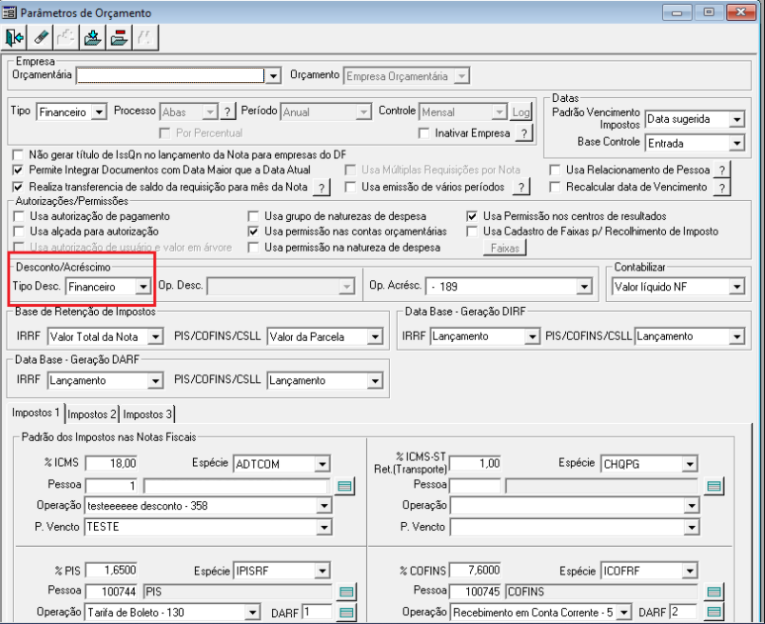Image resolution: width=765 pixels, height=624 pixels.
Task: Click the % ICMS-ST Ret. value field
Action: pos(475,463)
